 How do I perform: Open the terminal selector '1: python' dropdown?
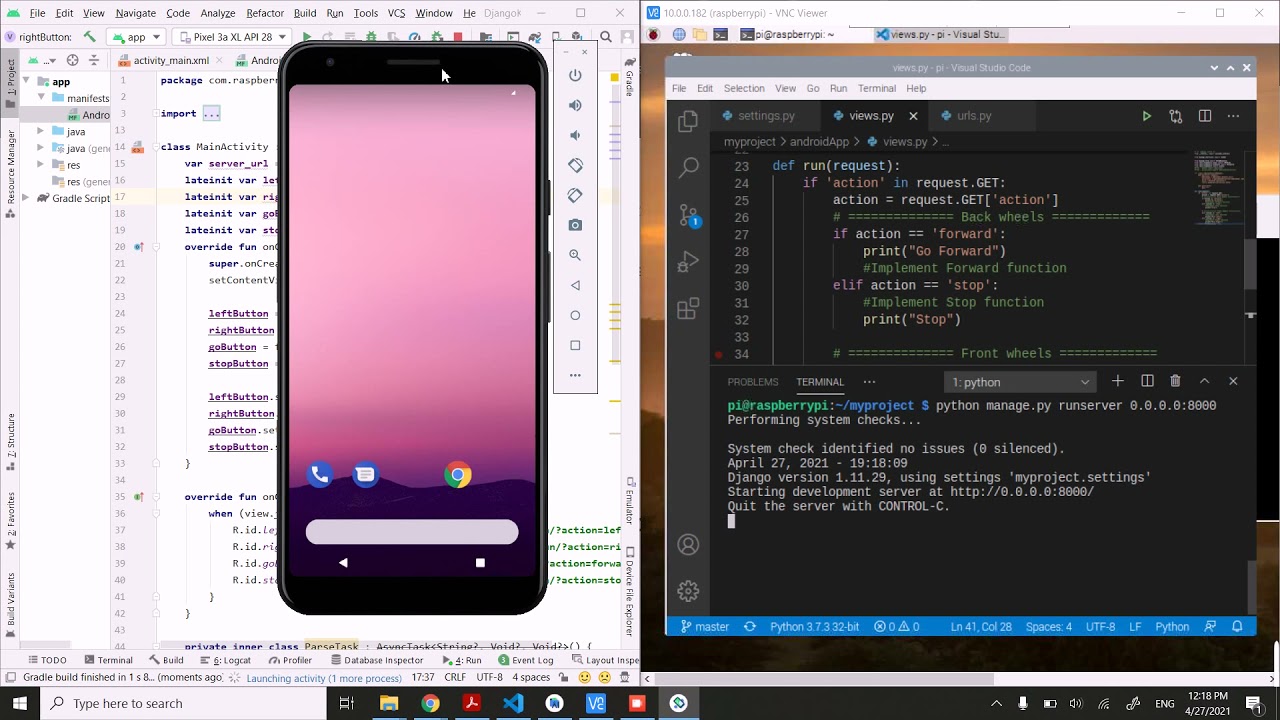[x=1020, y=382]
